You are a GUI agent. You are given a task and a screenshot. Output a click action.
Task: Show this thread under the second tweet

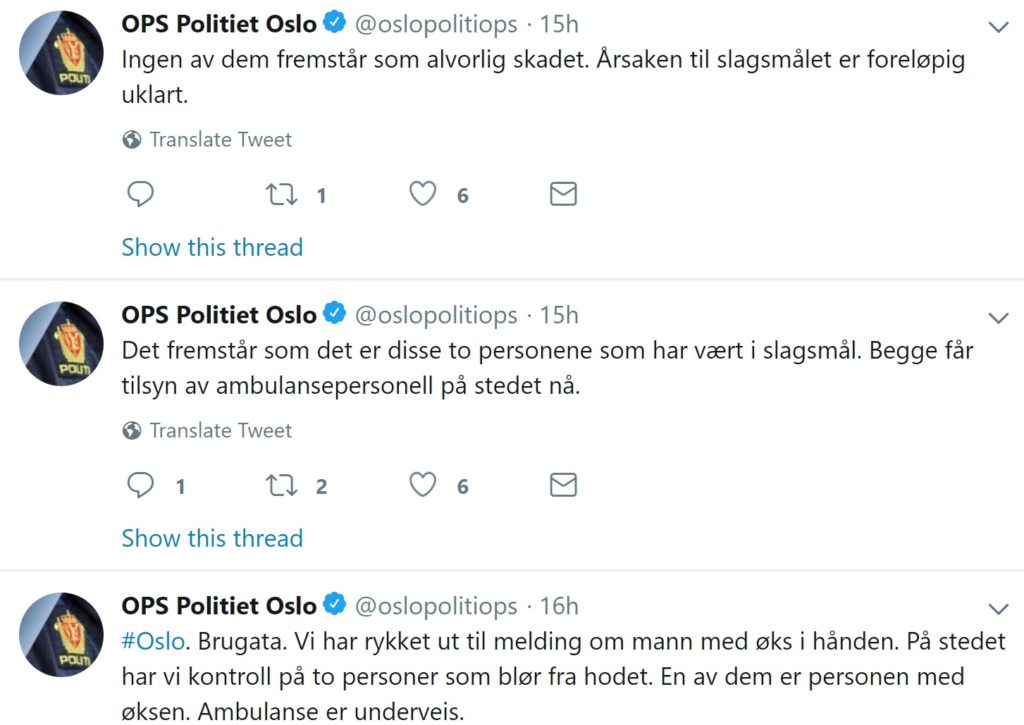click(212, 538)
